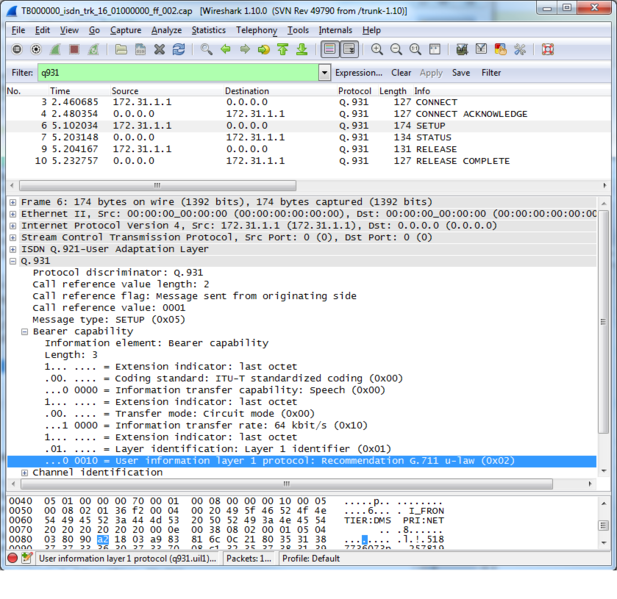Image resolution: width=617 pixels, height=599 pixels.
Task: Select Message type: SETUP (0x05) line
Action: tap(109, 320)
